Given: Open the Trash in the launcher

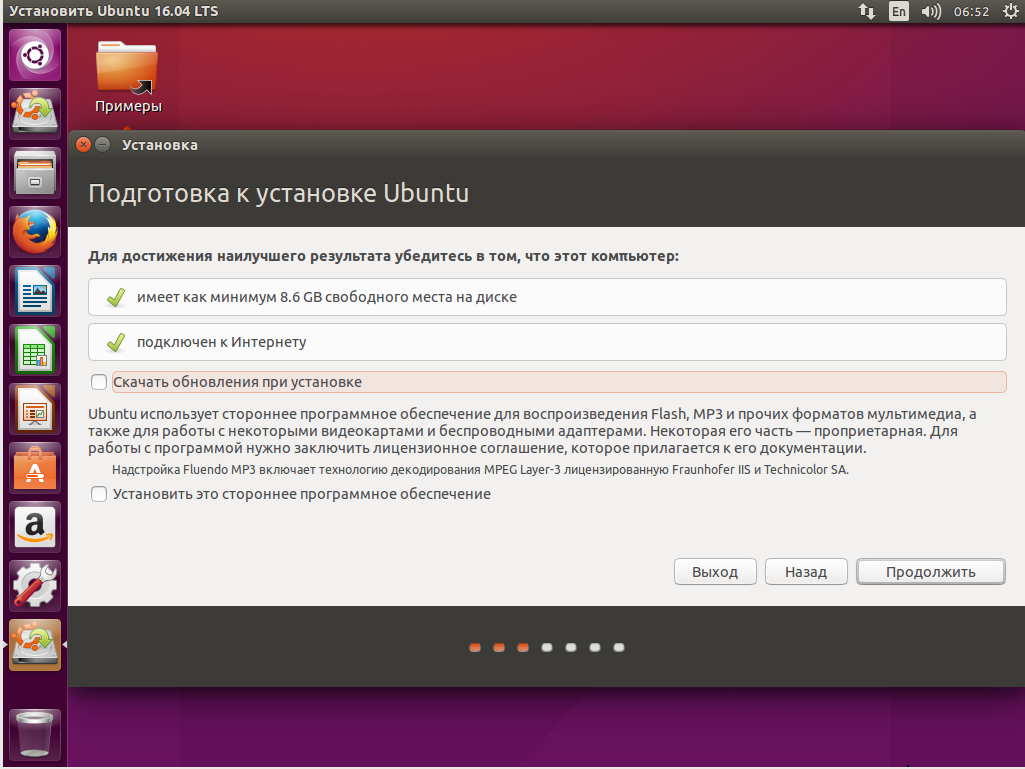Looking at the screenshot, I should pyautogui.click(x=35, y=734).
